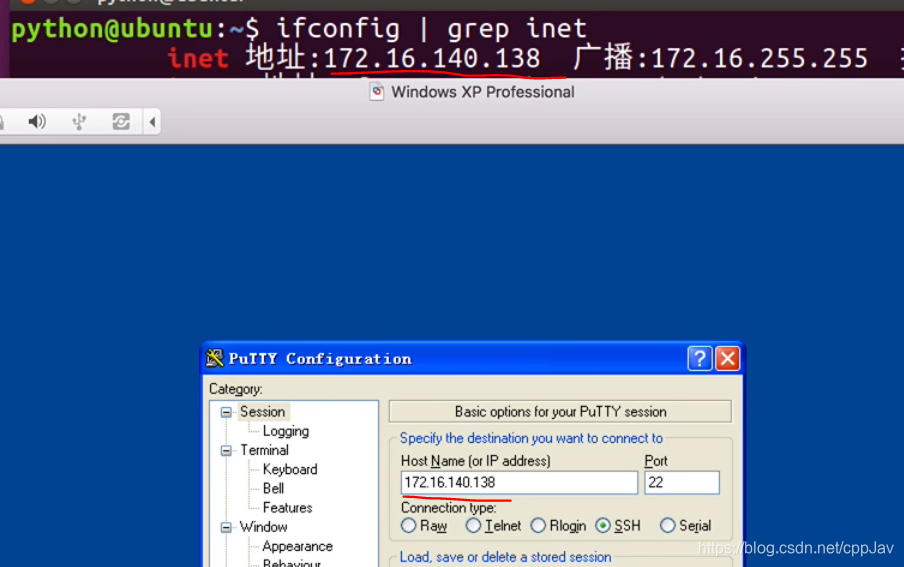
Task: Click broadcast 172.16.255.255 in terminal
Action: pyautogui.click(x=759, y=58)
